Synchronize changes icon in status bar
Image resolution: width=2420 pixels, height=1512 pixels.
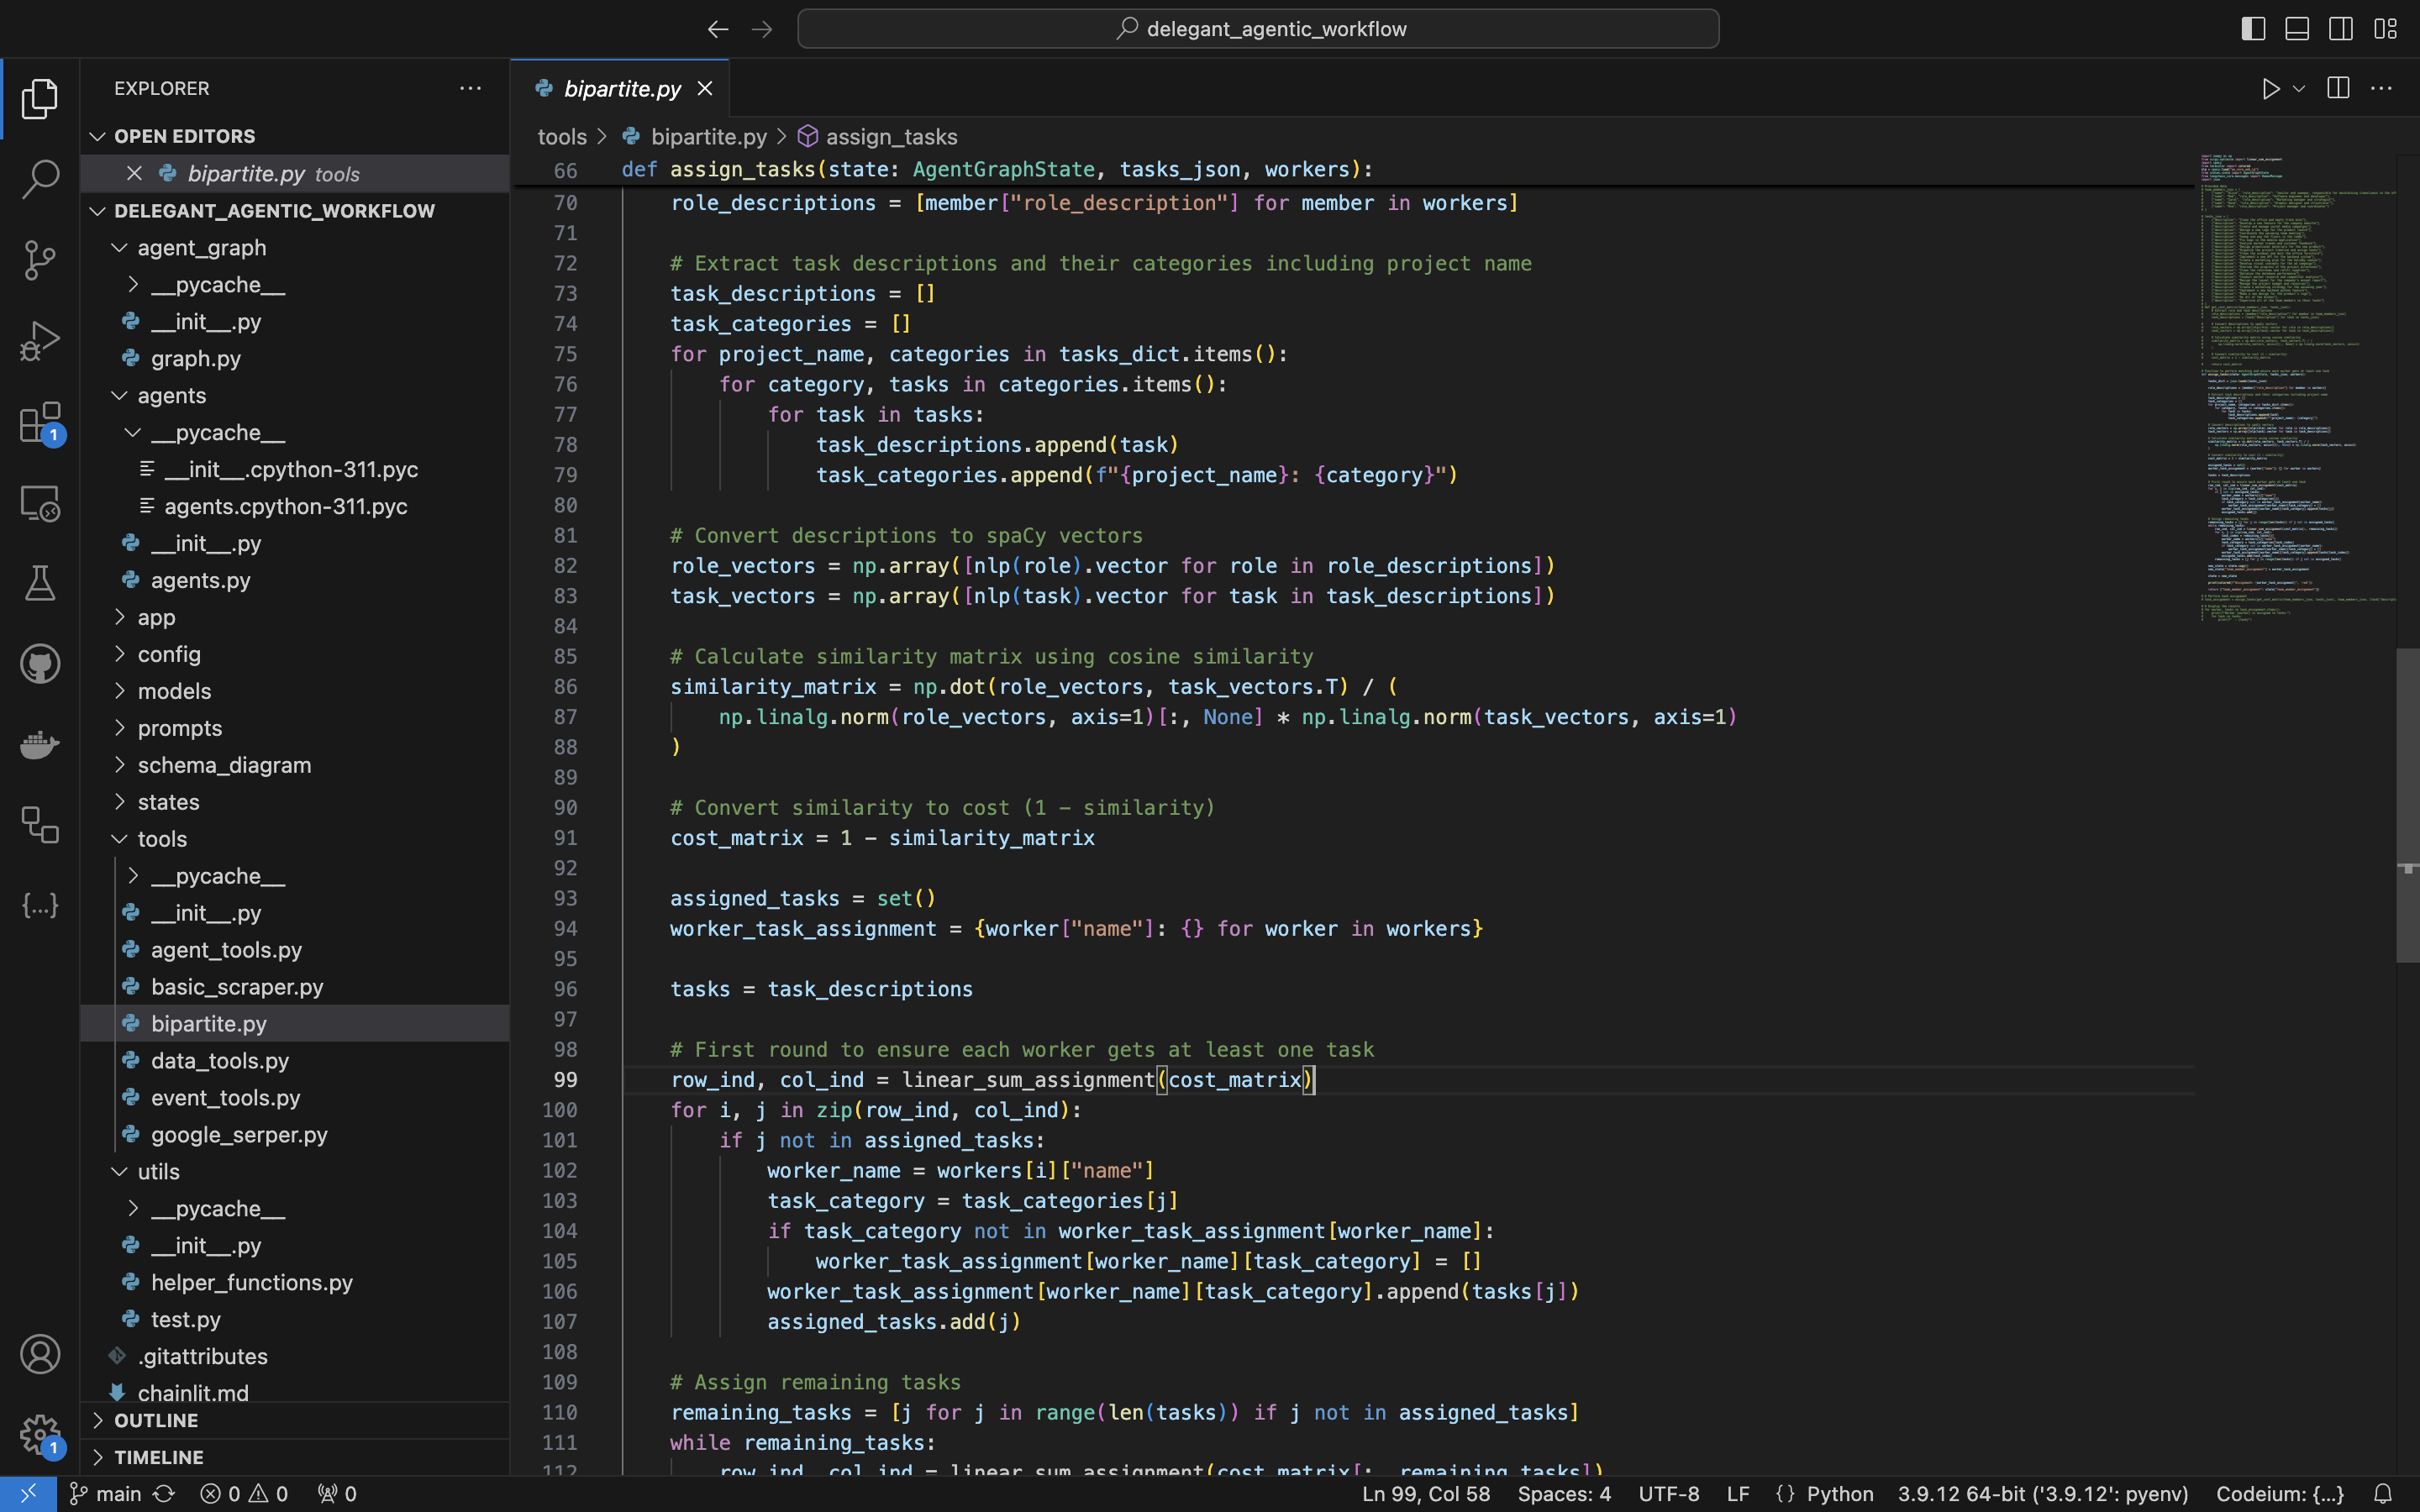[x=164, y=1493]
